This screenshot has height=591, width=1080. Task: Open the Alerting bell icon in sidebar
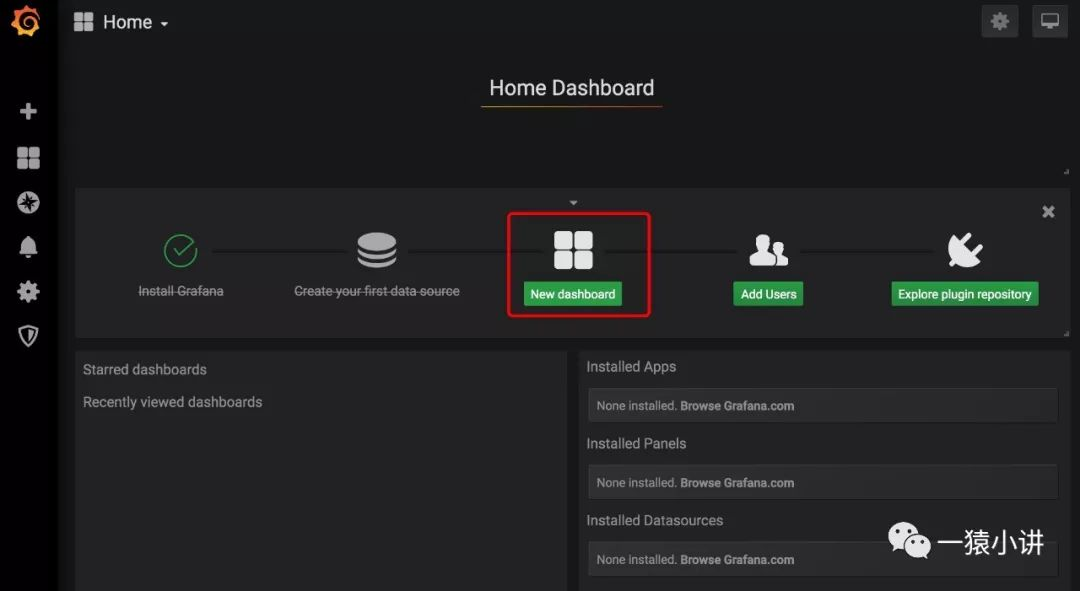pos(28,247)
